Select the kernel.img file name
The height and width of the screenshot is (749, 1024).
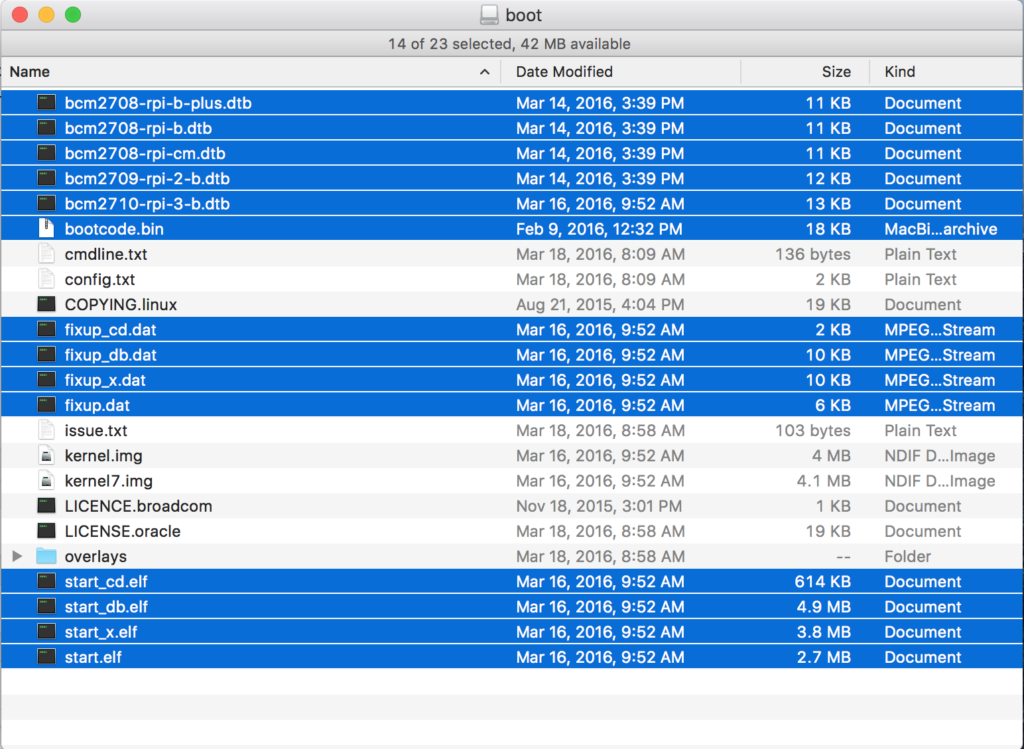[x=103, y=456]
